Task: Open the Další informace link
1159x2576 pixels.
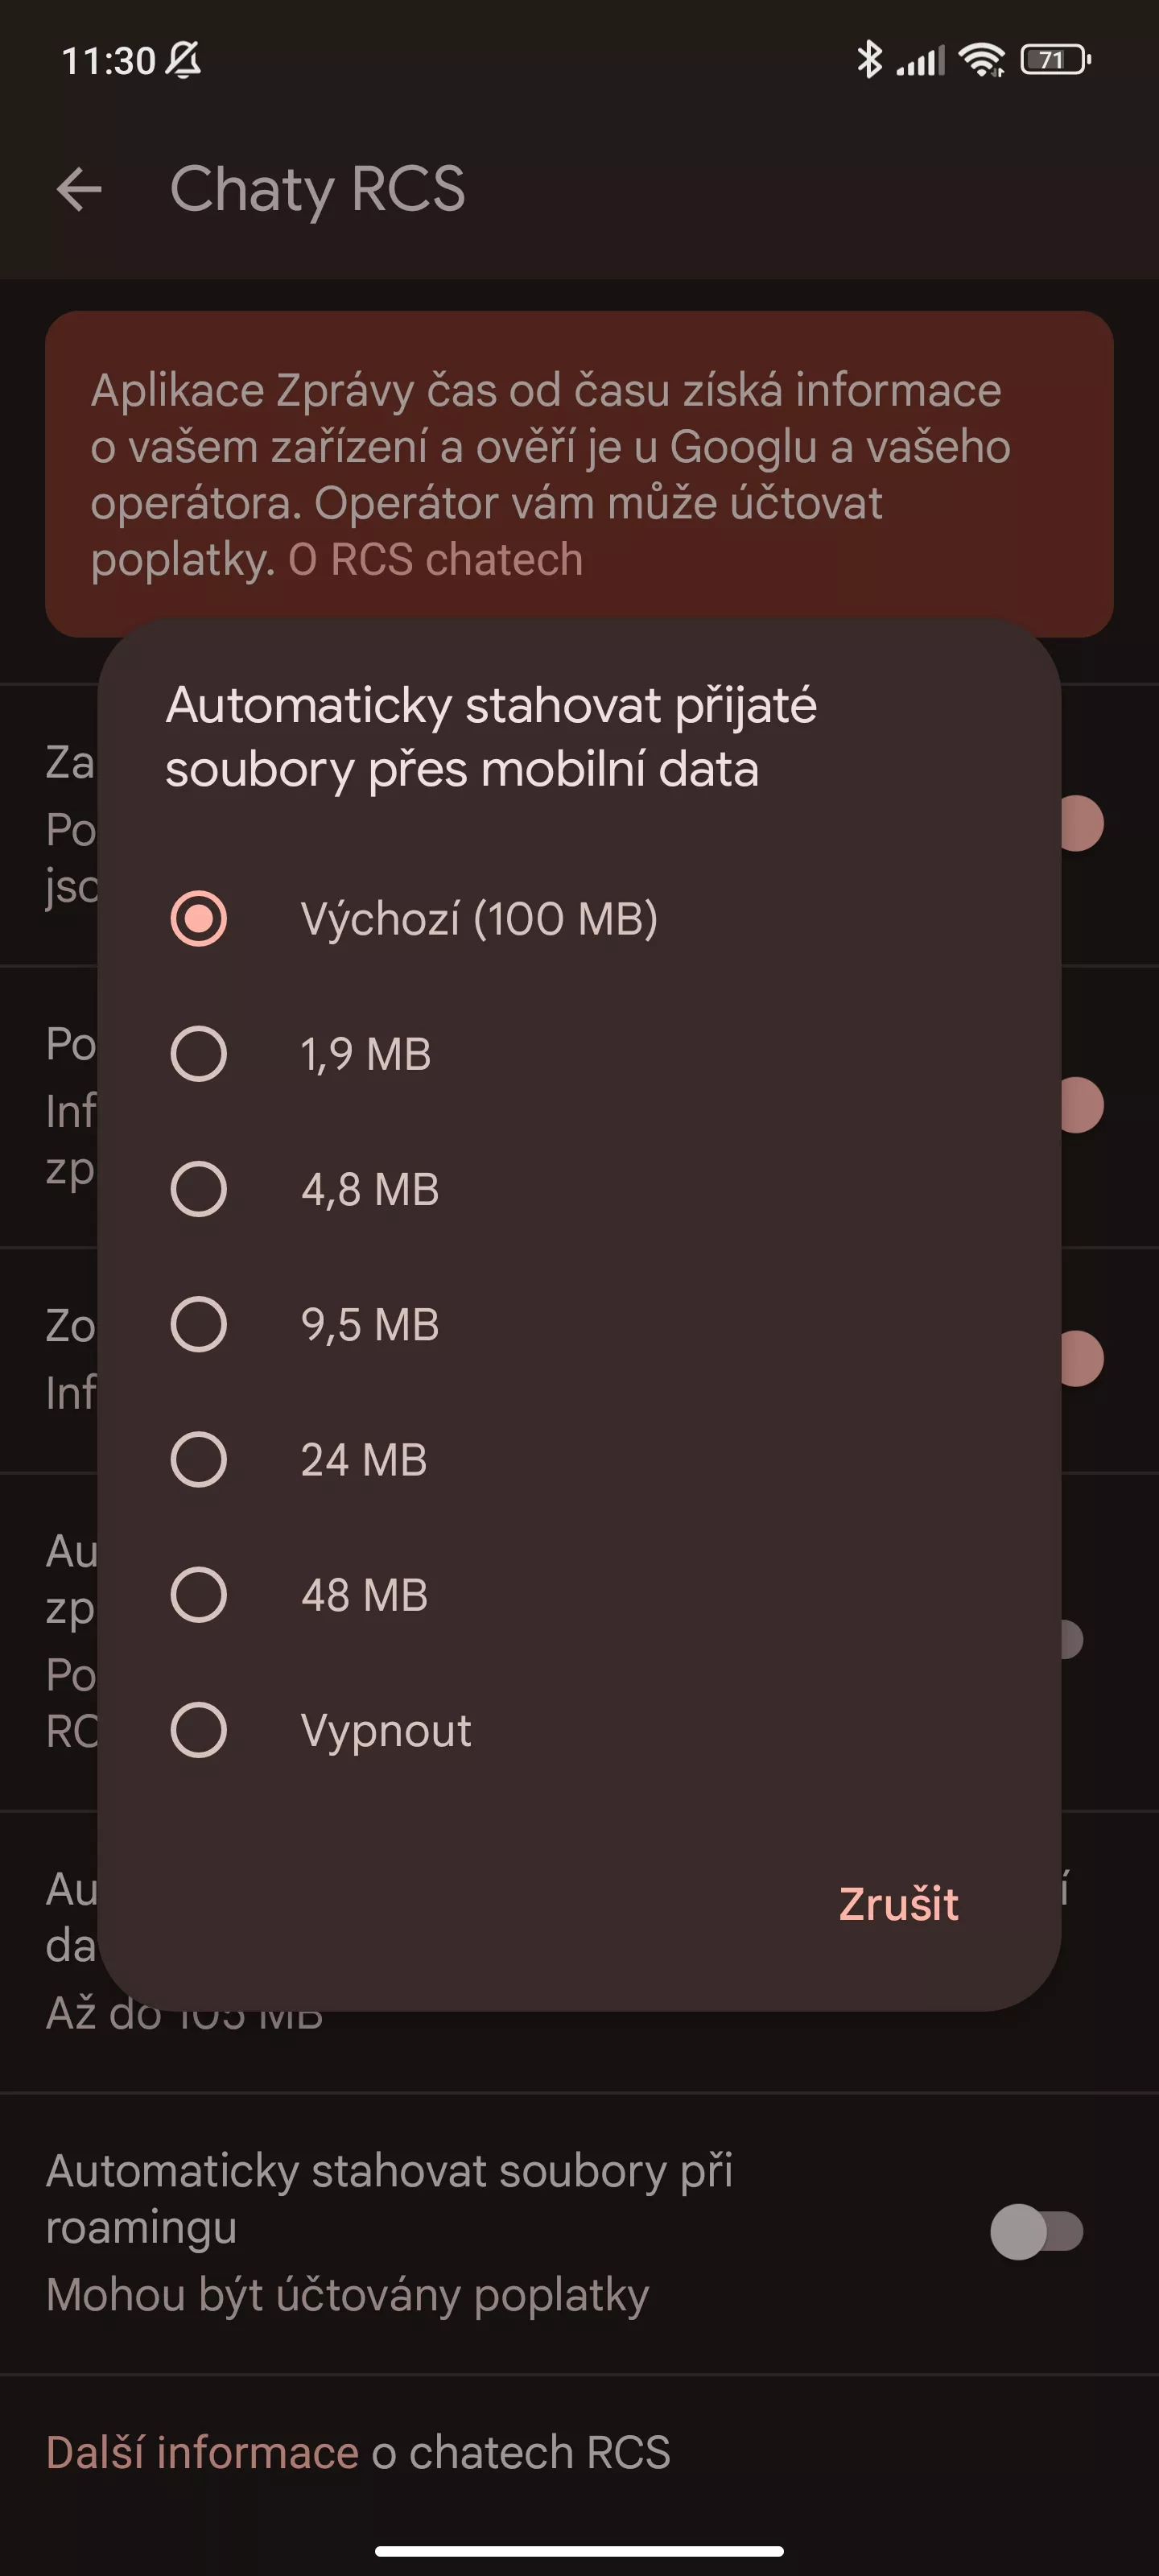Action: (202, 2452)
